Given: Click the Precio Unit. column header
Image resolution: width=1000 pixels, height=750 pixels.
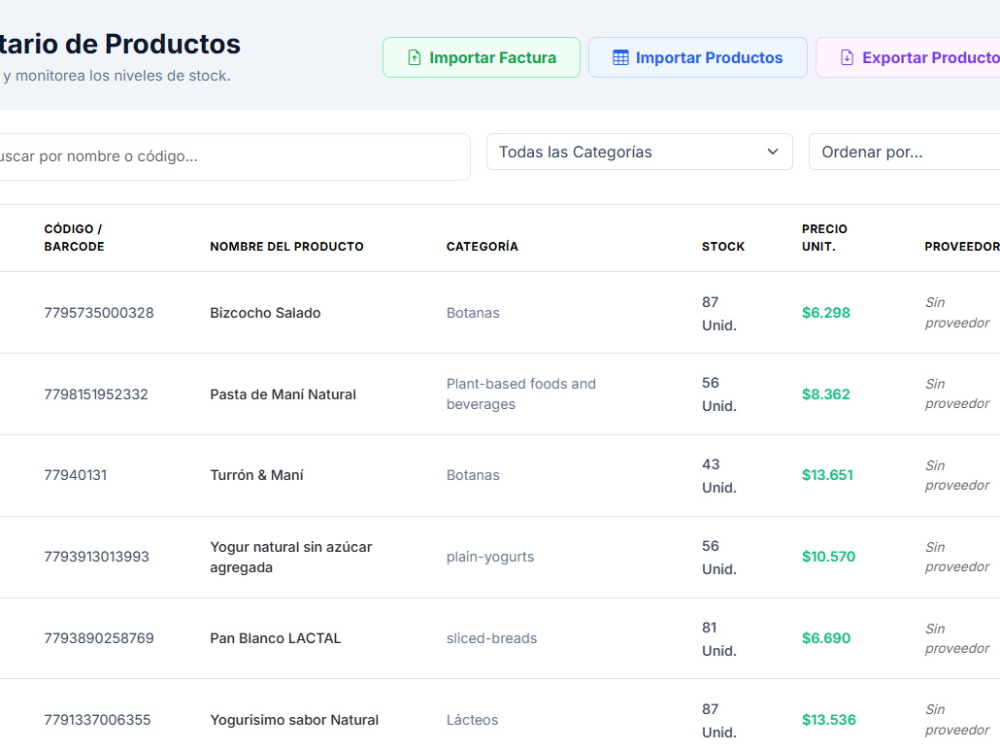Looking at the screenshot, I should 825,238.
